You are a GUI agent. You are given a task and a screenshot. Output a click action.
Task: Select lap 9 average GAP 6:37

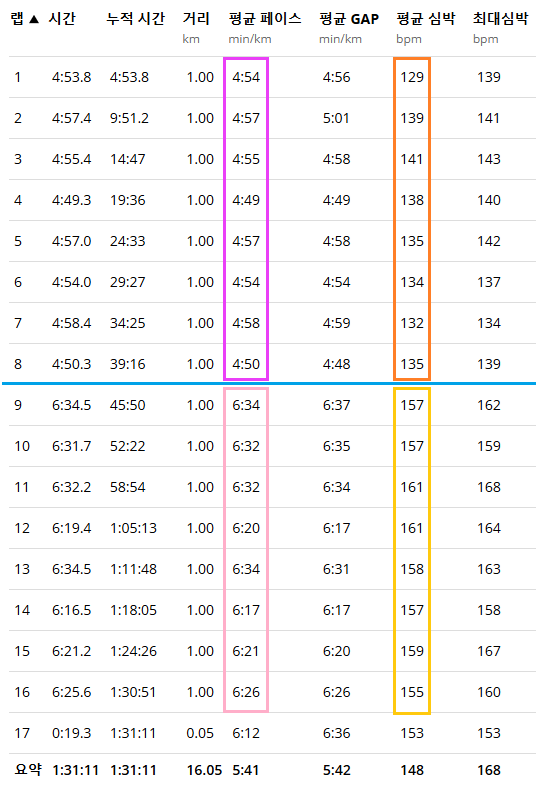pyautogui.click(x=336, y=405)
